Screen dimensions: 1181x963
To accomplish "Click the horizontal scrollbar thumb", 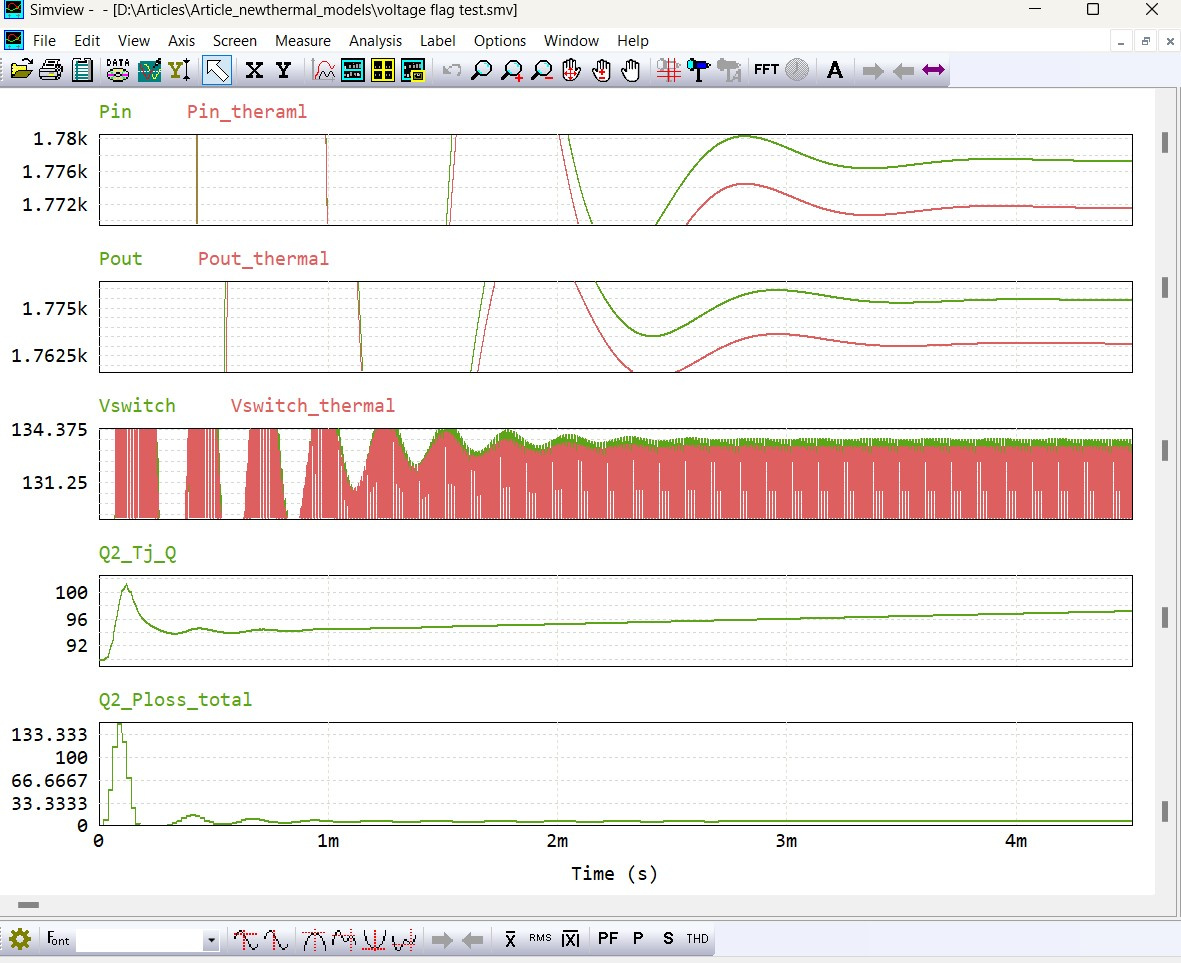I will [x=28, y=905].
